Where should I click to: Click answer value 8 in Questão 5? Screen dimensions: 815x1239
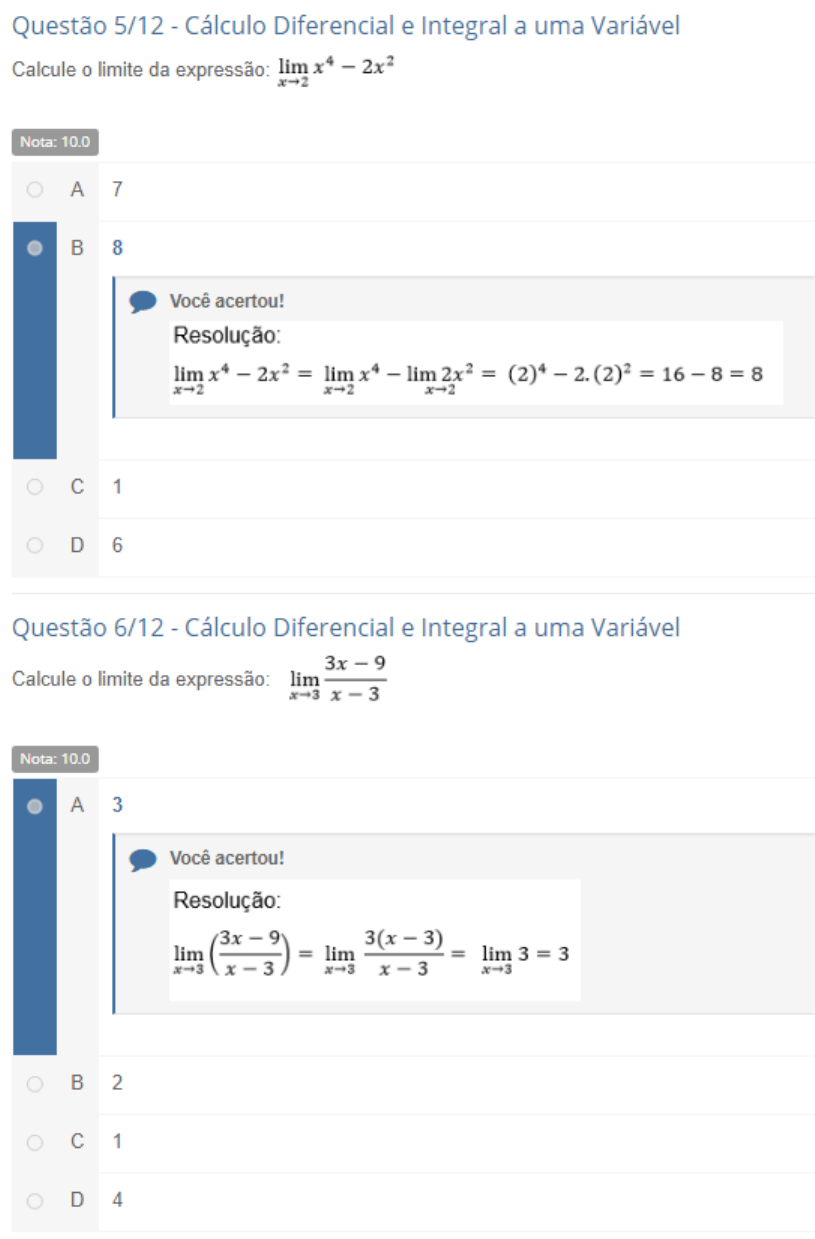117,248
